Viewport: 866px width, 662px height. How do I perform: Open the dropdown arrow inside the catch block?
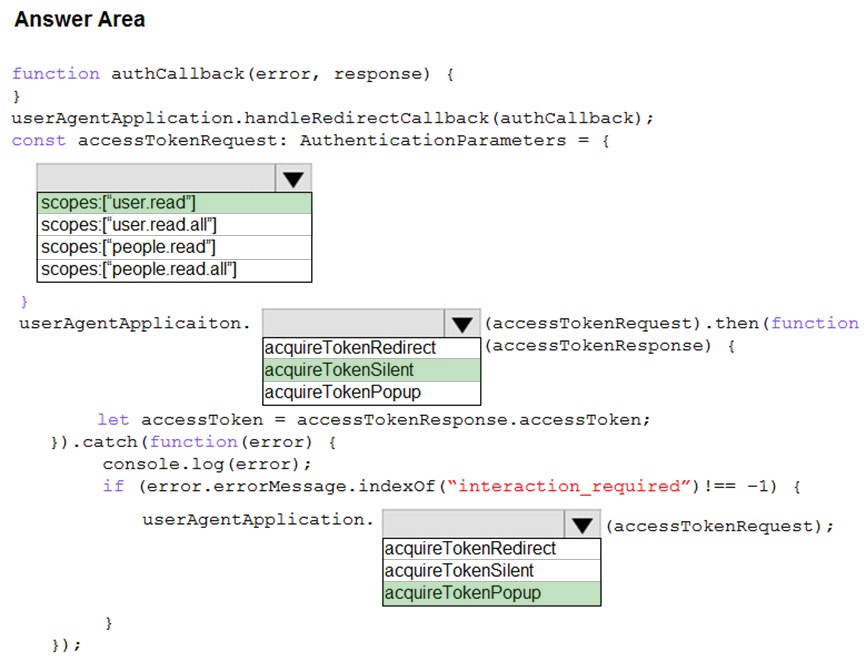[582, 525]
